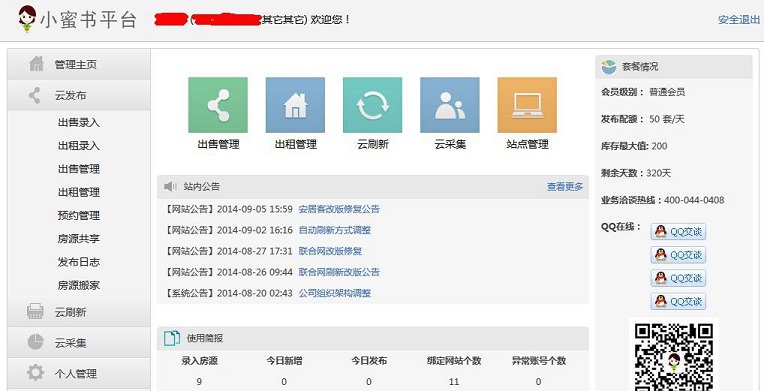This screenshot has width=764, height=391.
Task: Click the 今日新增 column header
Action: [x=284, y=361]
